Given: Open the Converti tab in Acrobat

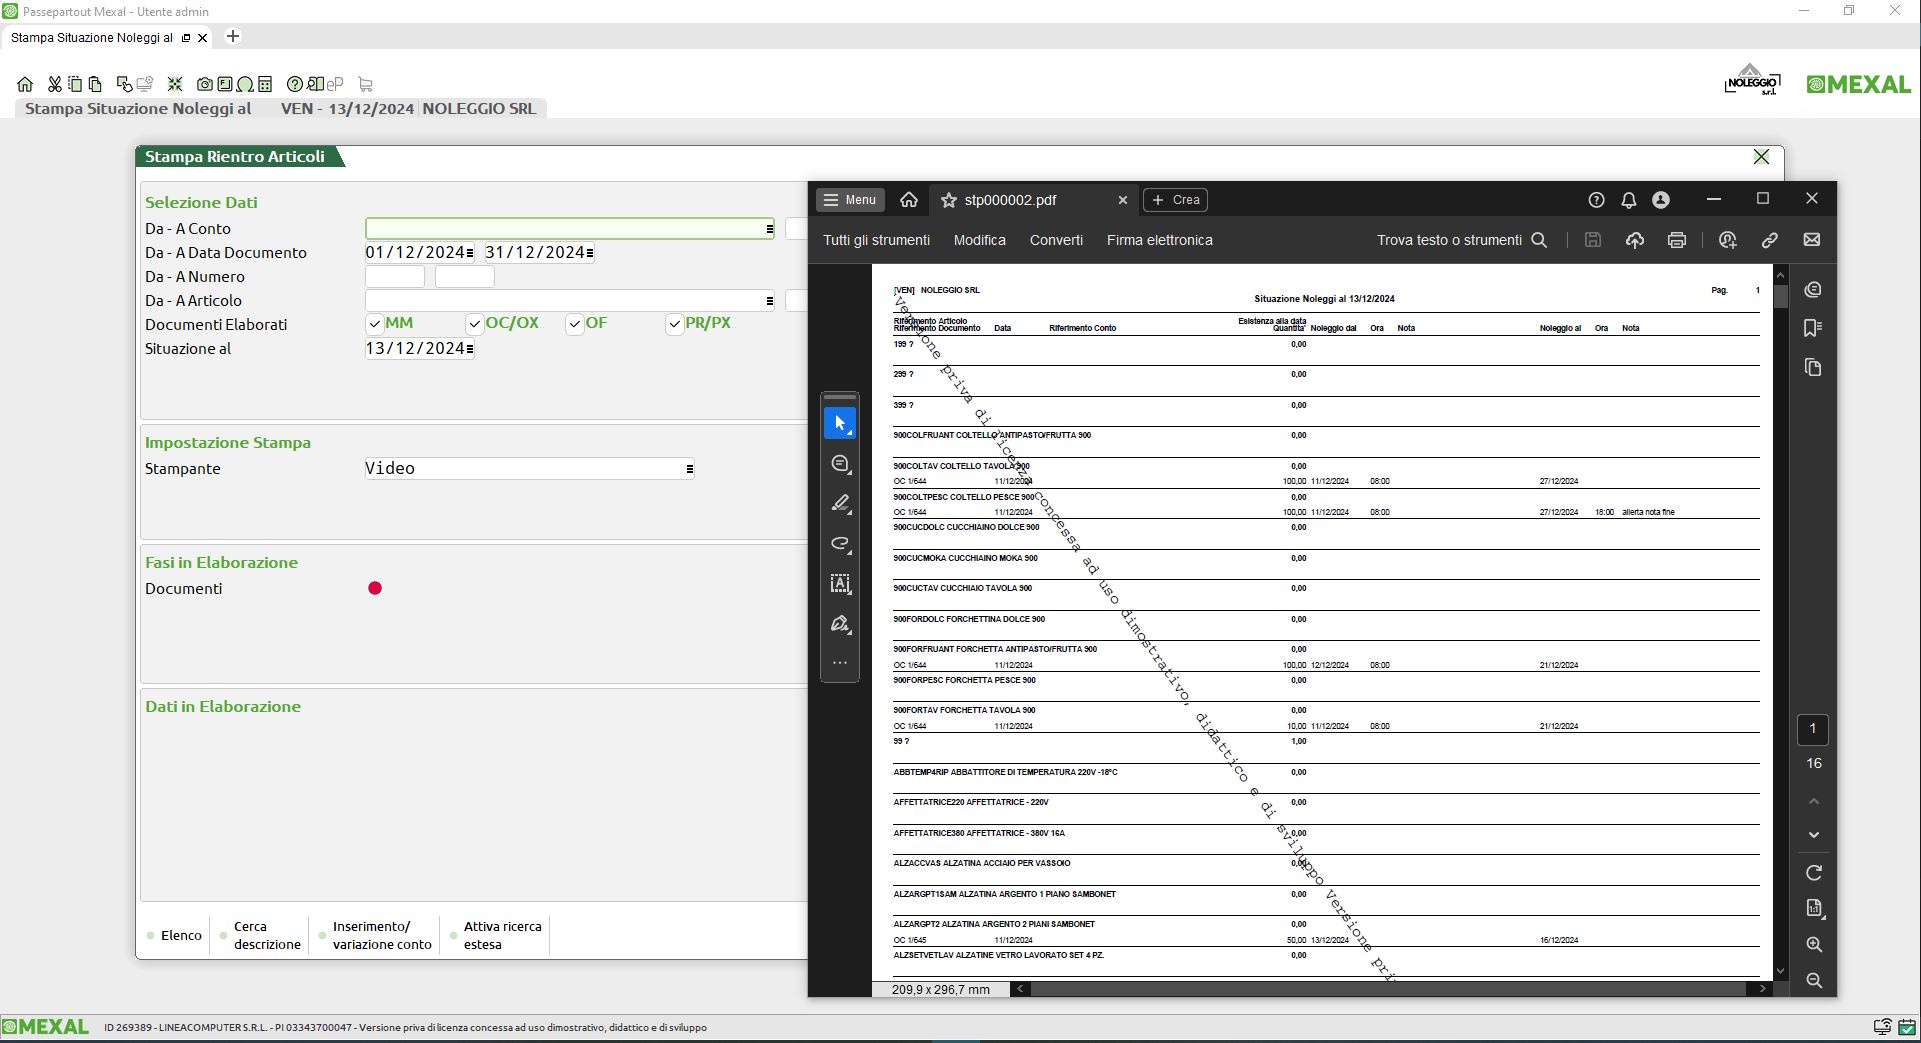Looking at the screenshot, I should point(1056,240).
